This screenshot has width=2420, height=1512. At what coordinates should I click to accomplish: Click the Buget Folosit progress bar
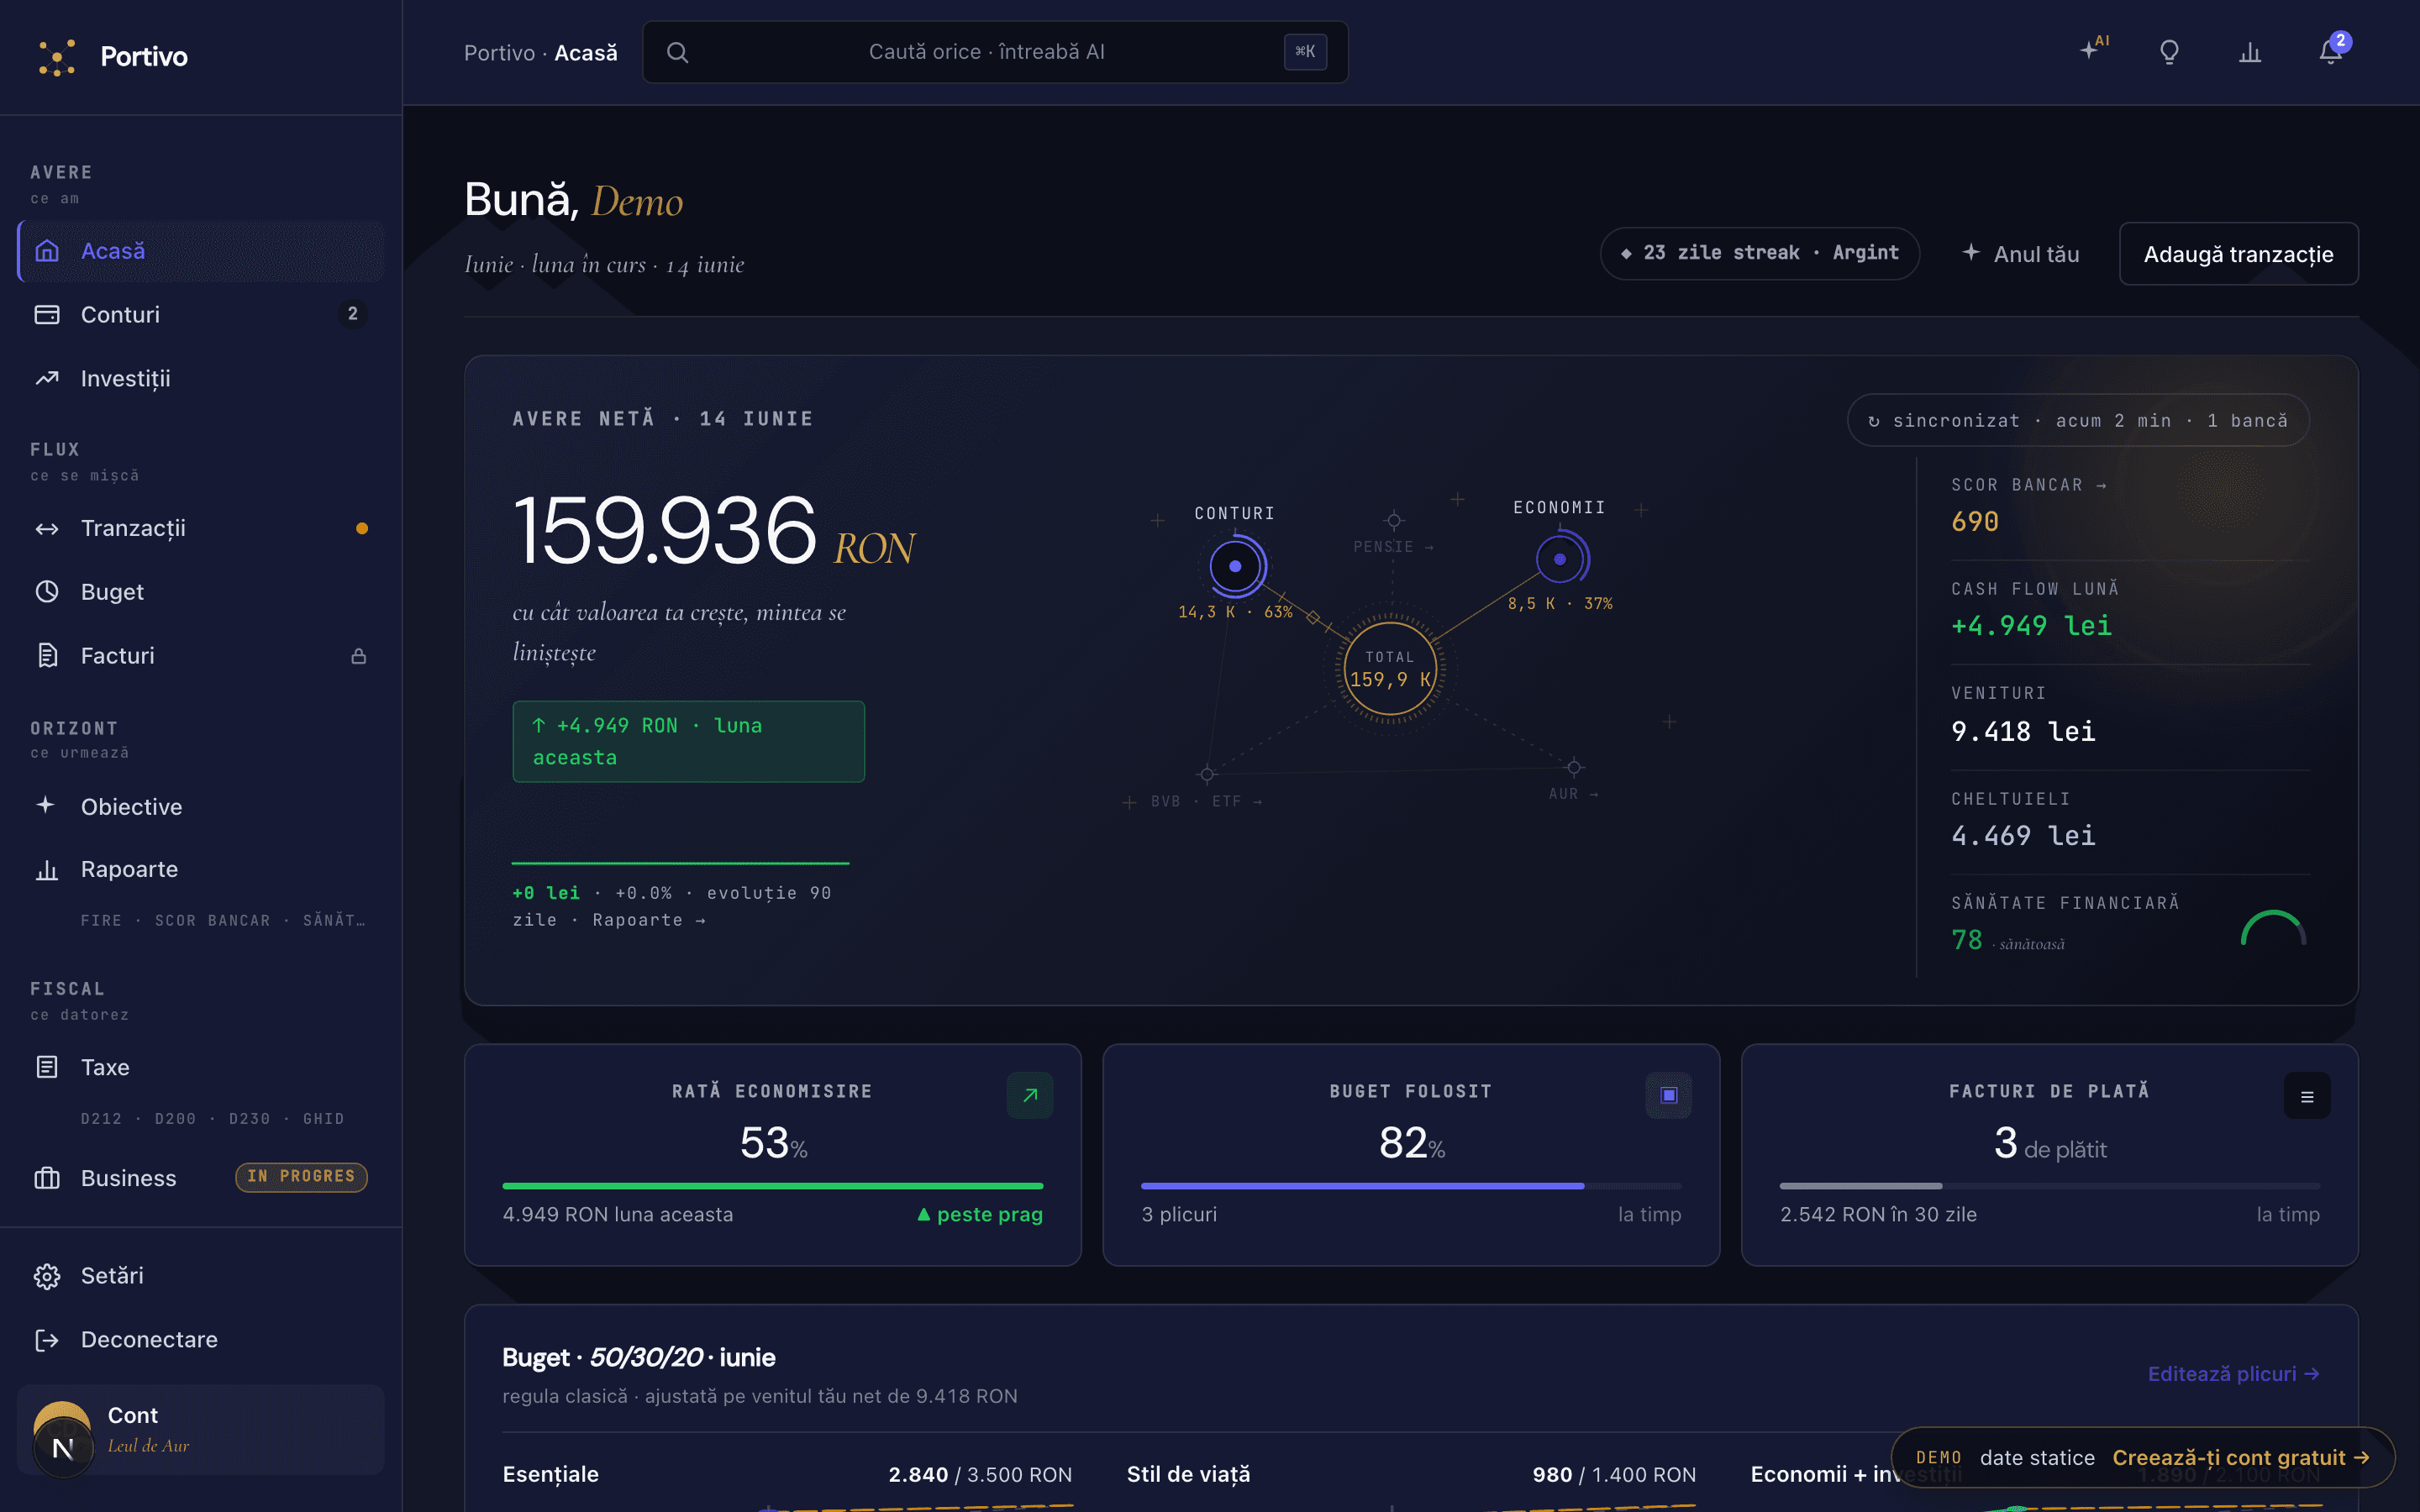pyautogui.click(x=1411, y=1186)
